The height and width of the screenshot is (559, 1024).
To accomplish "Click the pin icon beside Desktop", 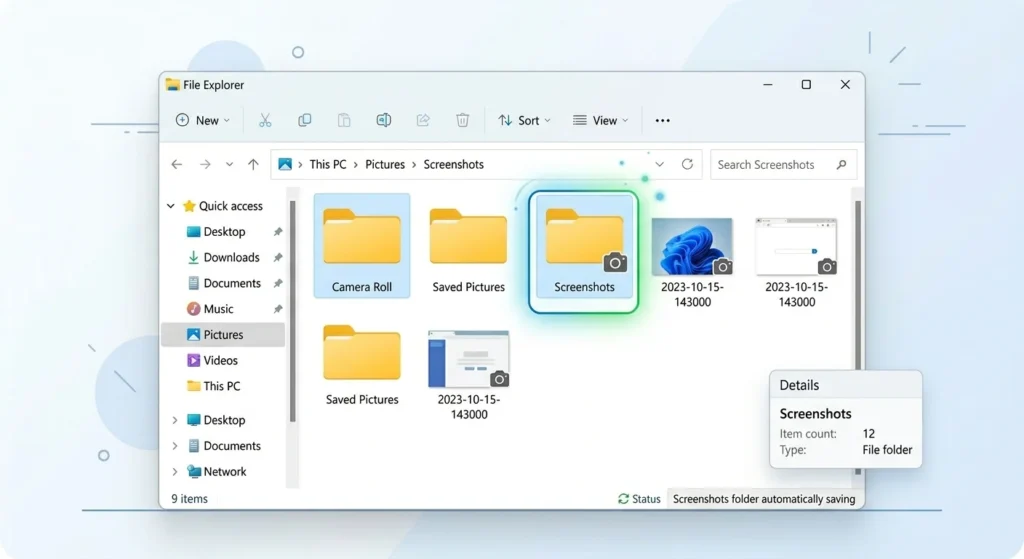I will pos(278,232).
